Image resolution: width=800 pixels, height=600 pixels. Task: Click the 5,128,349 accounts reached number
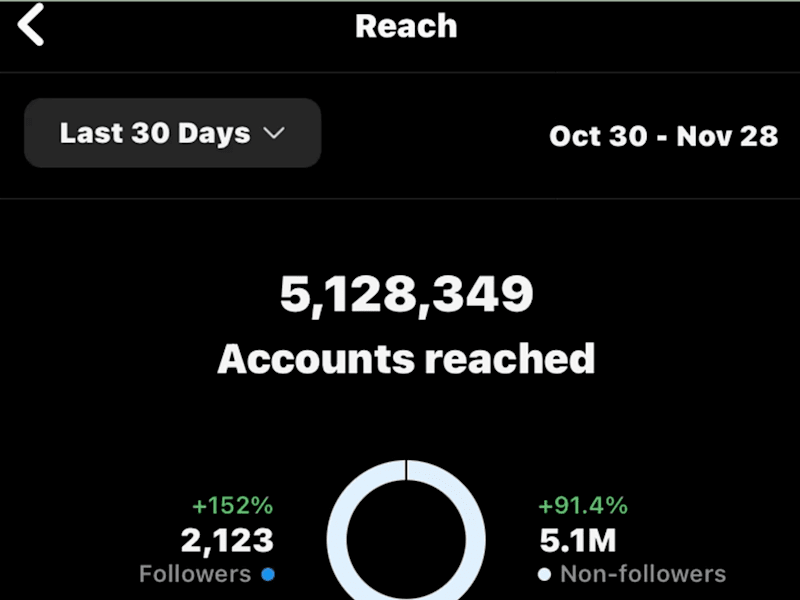point(407,294)
